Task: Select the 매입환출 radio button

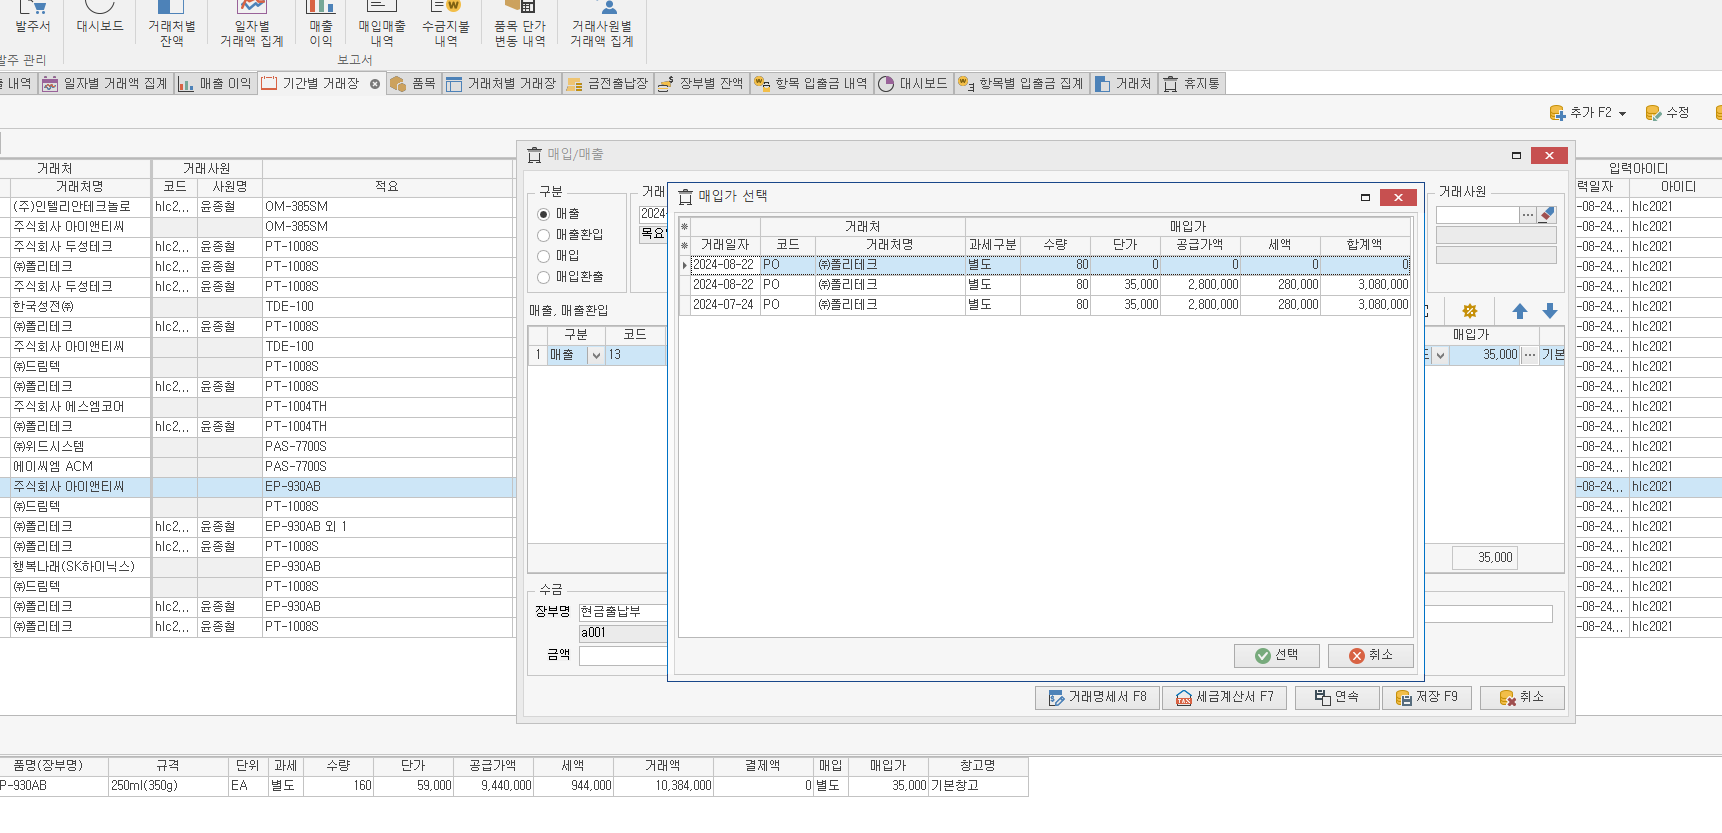Action: click(544, 277)
